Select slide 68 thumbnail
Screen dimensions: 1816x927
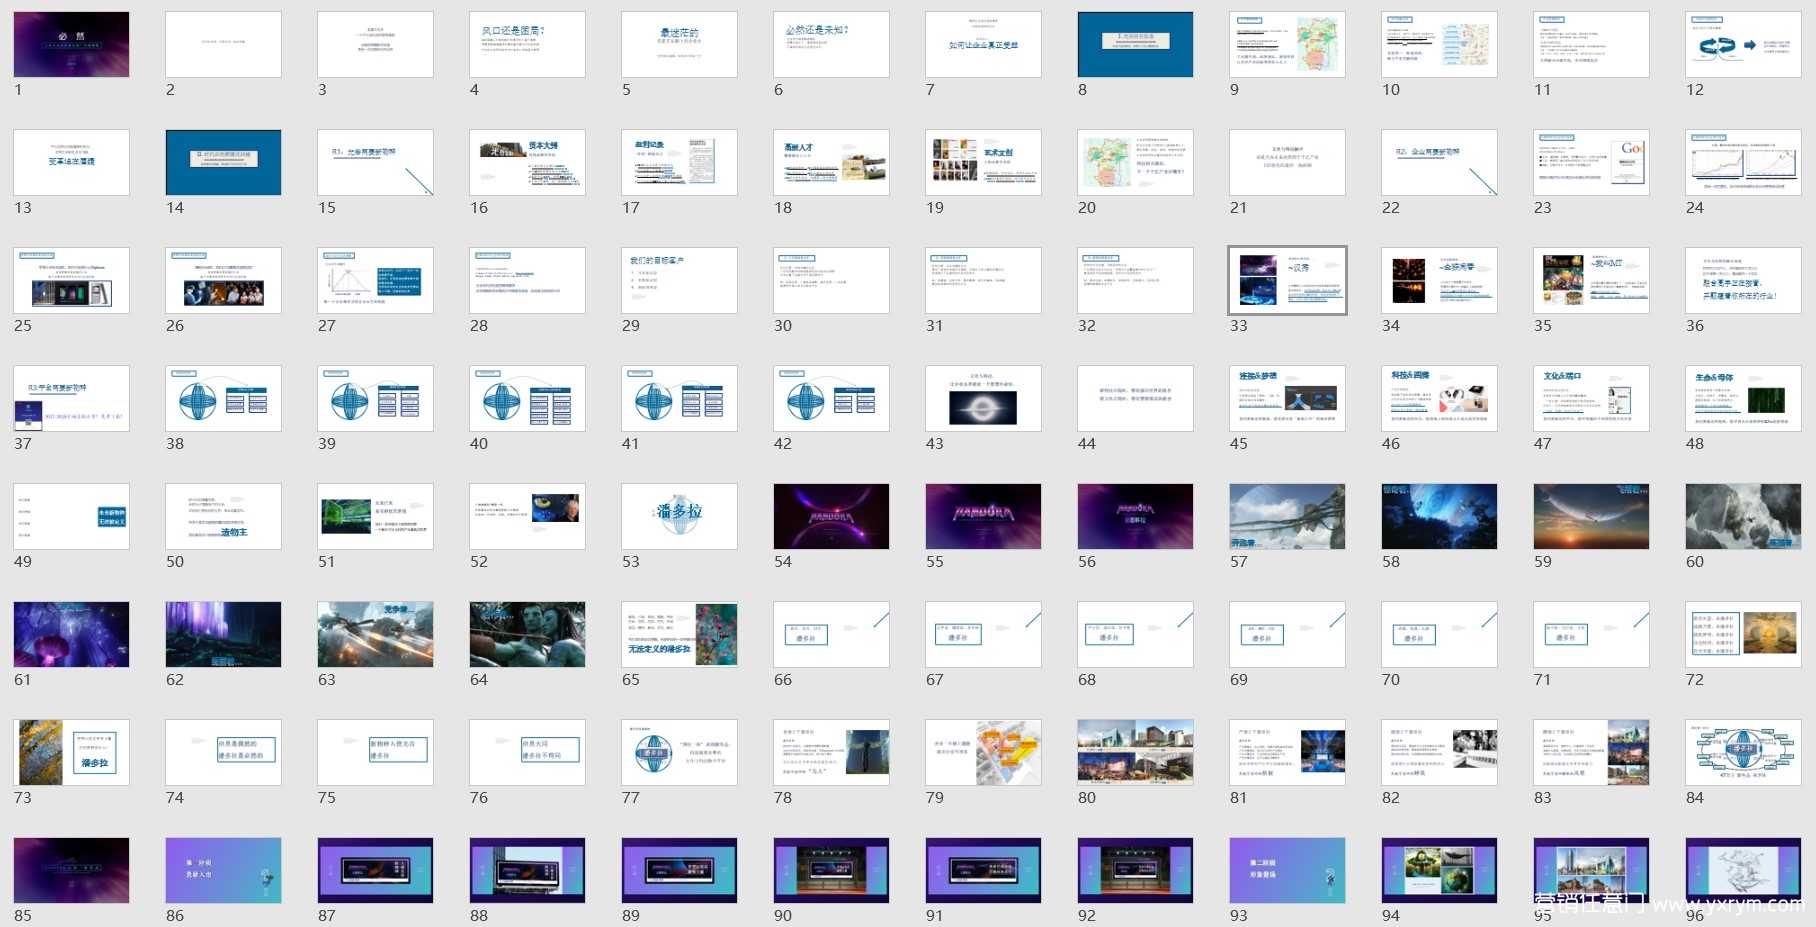coord(1135,634)
